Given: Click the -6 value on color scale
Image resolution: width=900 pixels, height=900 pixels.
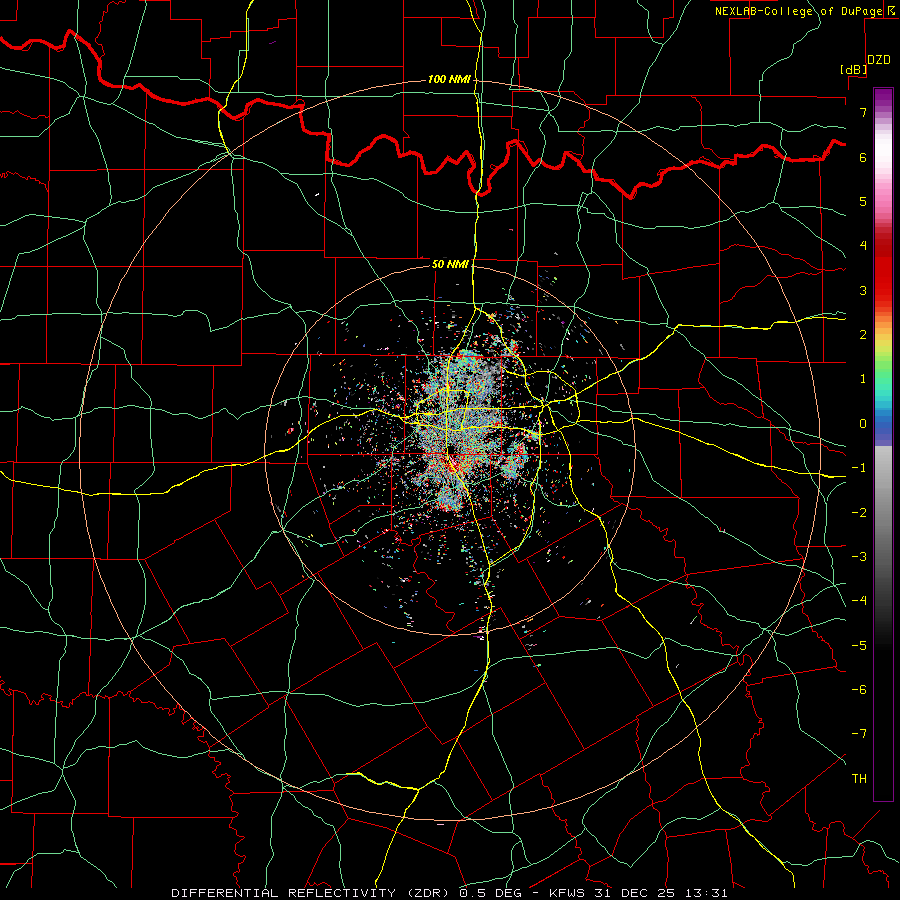Looking at the screenshot, I should point(859,690).
